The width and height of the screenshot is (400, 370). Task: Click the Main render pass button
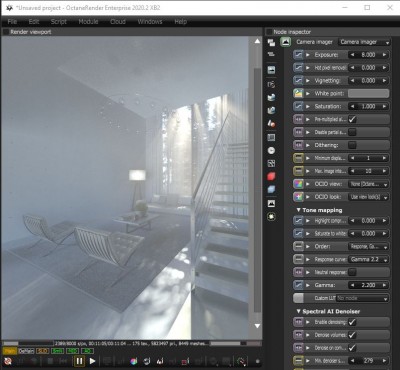click(10, 351)
